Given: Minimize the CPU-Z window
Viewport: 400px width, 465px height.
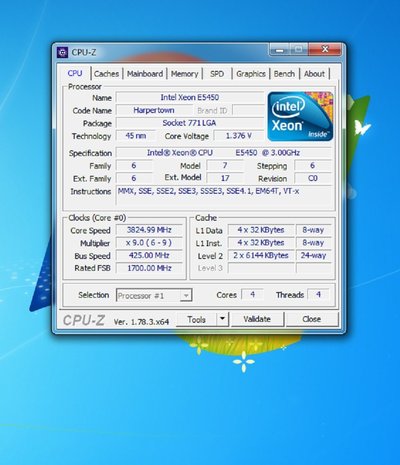Looking at the screenshot, I should tap(280, 50).
